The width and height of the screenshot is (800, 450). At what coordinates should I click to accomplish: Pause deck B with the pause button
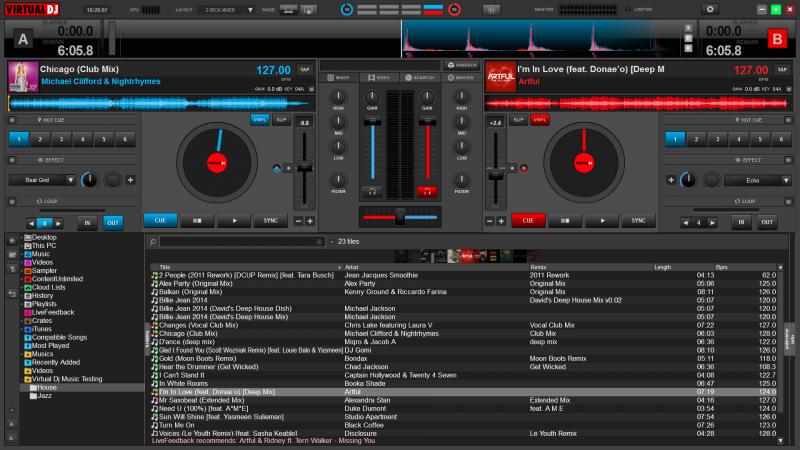click(x=565, y=221)
